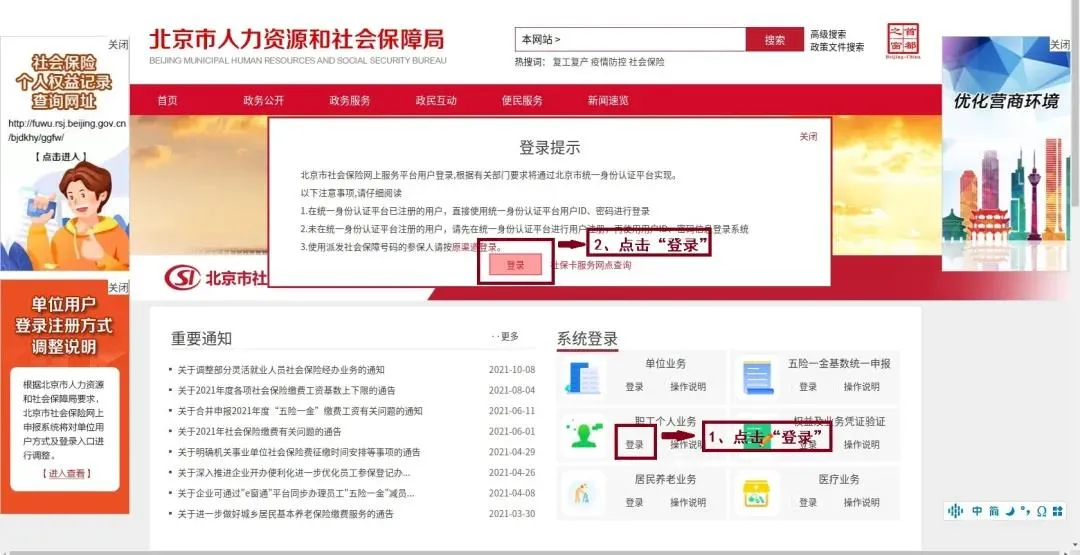Close the 登录提示 dialog

click(808, 137)
